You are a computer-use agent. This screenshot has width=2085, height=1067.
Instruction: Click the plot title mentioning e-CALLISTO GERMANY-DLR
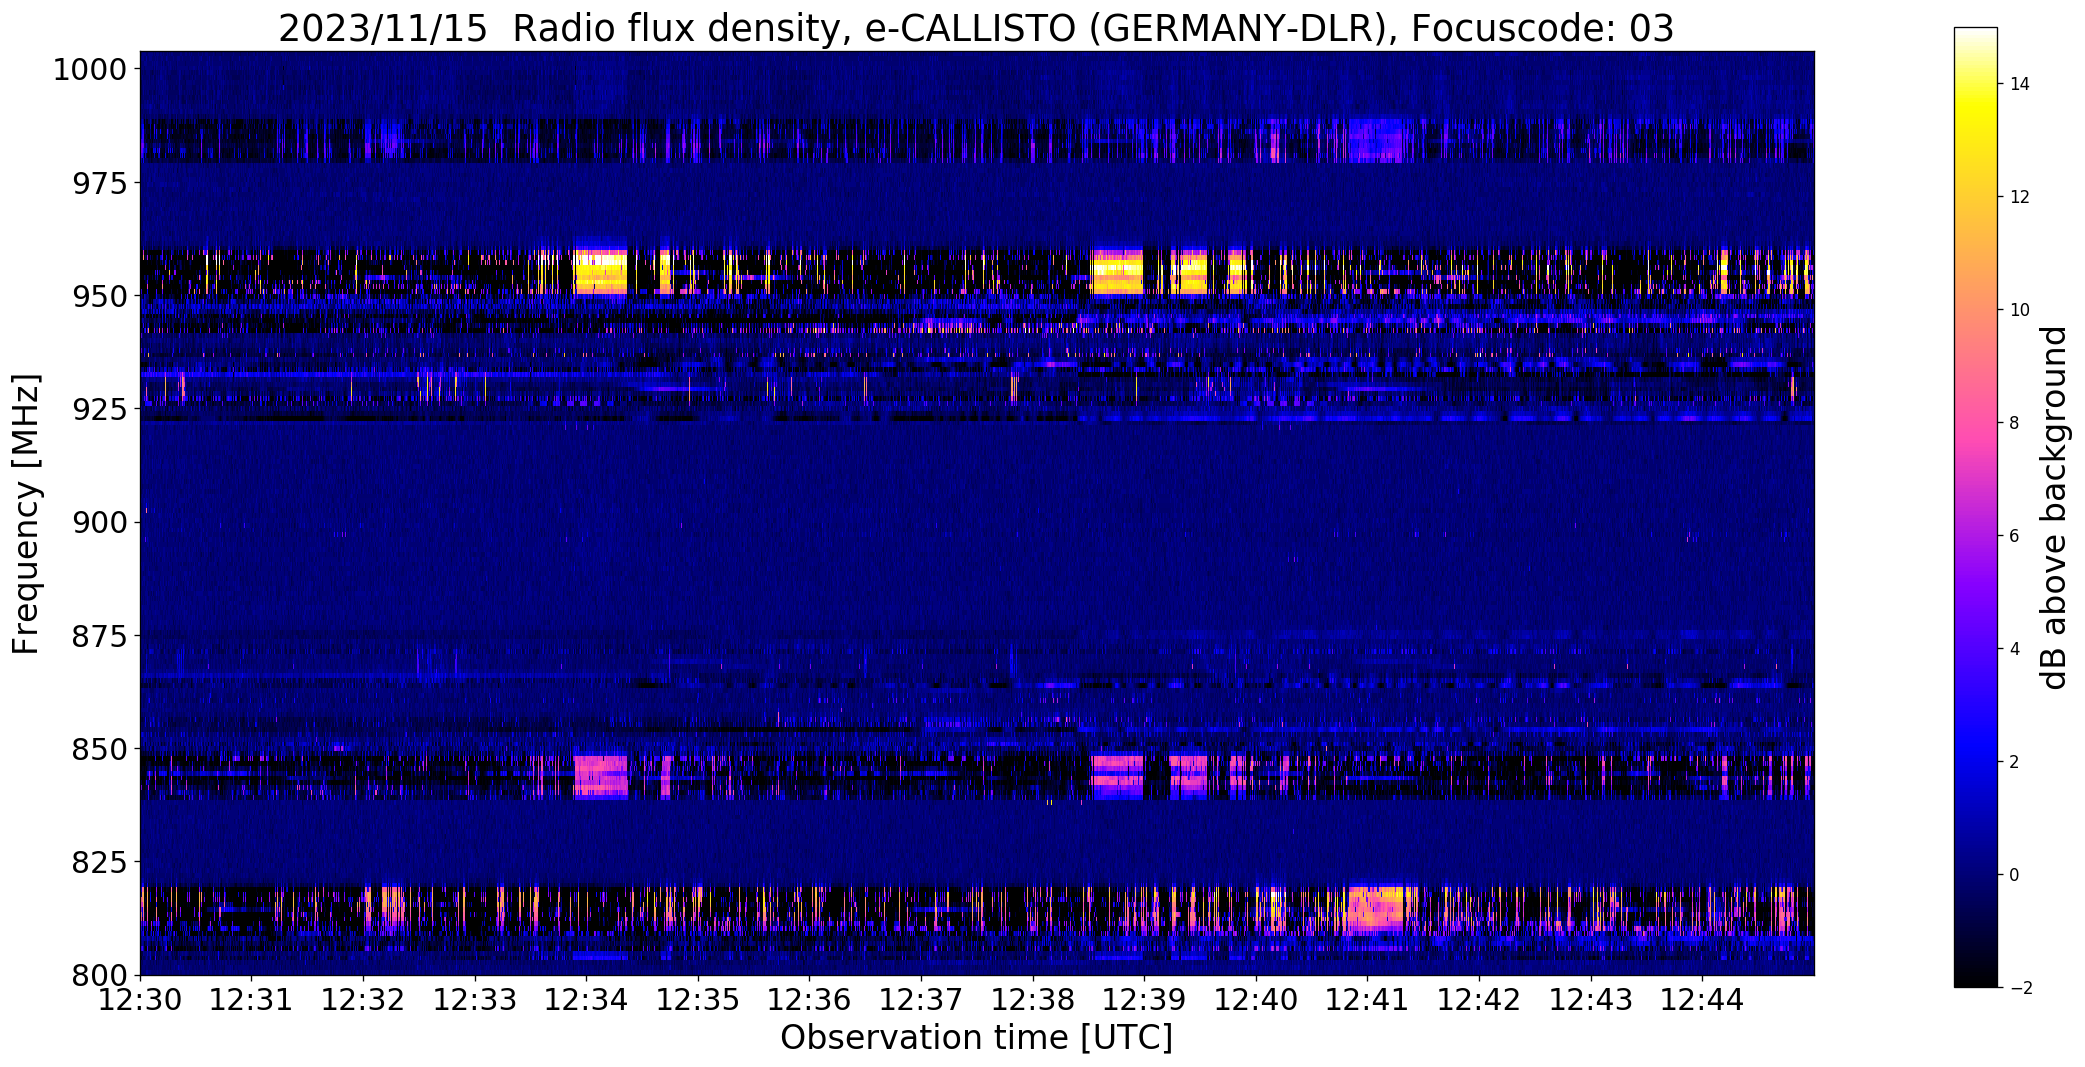[x=976, y=28]
